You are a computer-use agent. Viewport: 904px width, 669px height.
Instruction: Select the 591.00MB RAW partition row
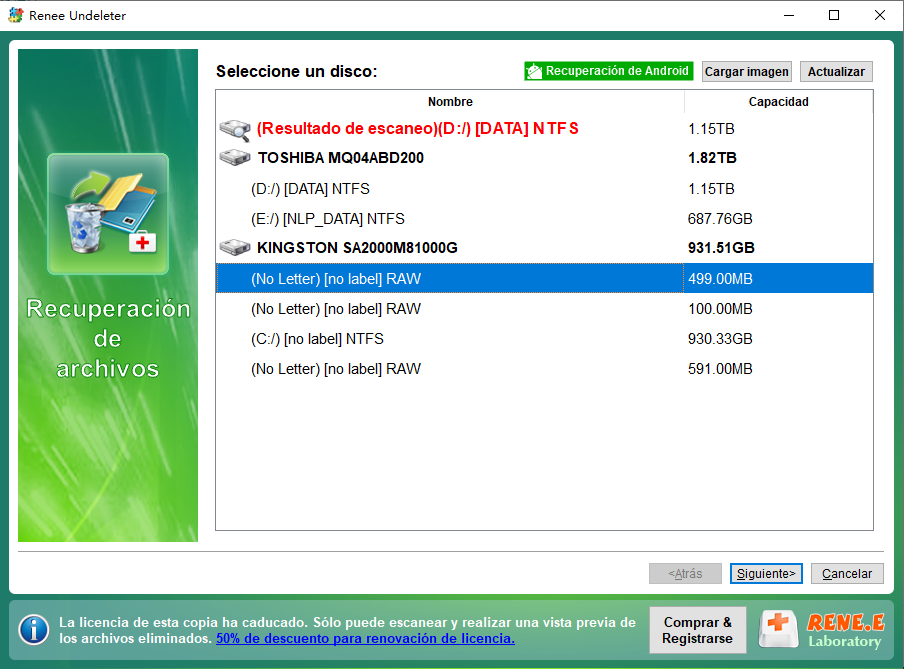tap(544, 369)
